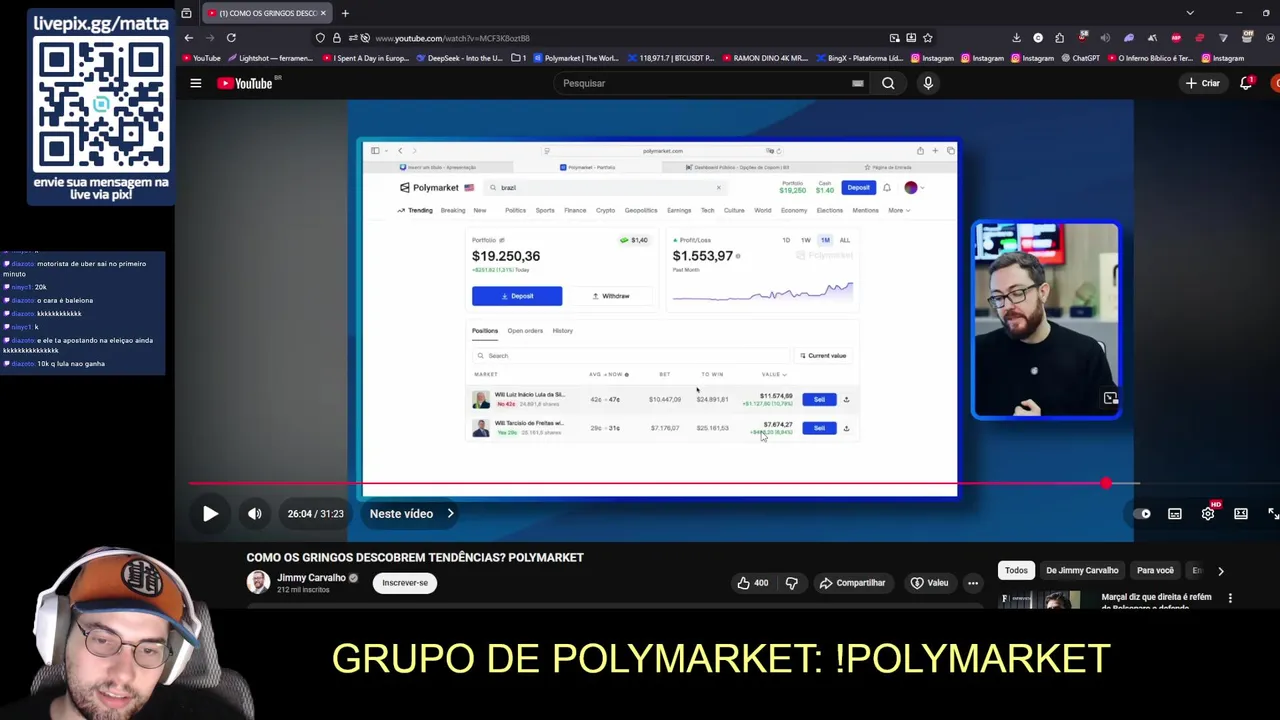Toggle the autoplay switch in player

pos(1142,514)
